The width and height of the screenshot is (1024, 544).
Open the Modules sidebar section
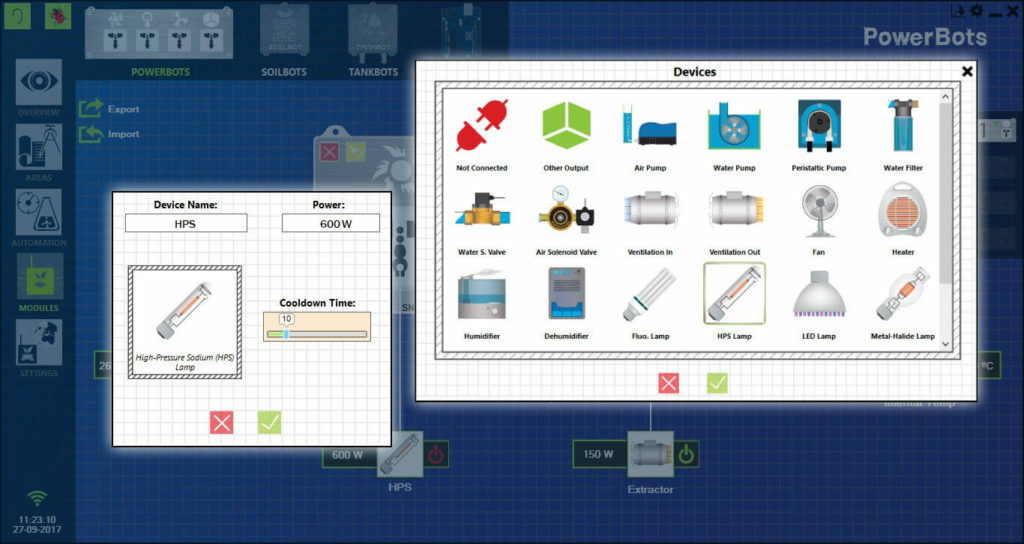click(39, 277)
